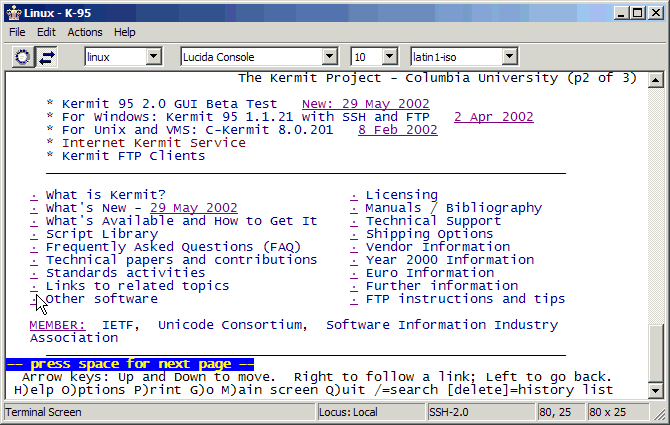Follow the 2 Apr 2002 link
This screenshot has height=425, width=670.
coord(493,117)
